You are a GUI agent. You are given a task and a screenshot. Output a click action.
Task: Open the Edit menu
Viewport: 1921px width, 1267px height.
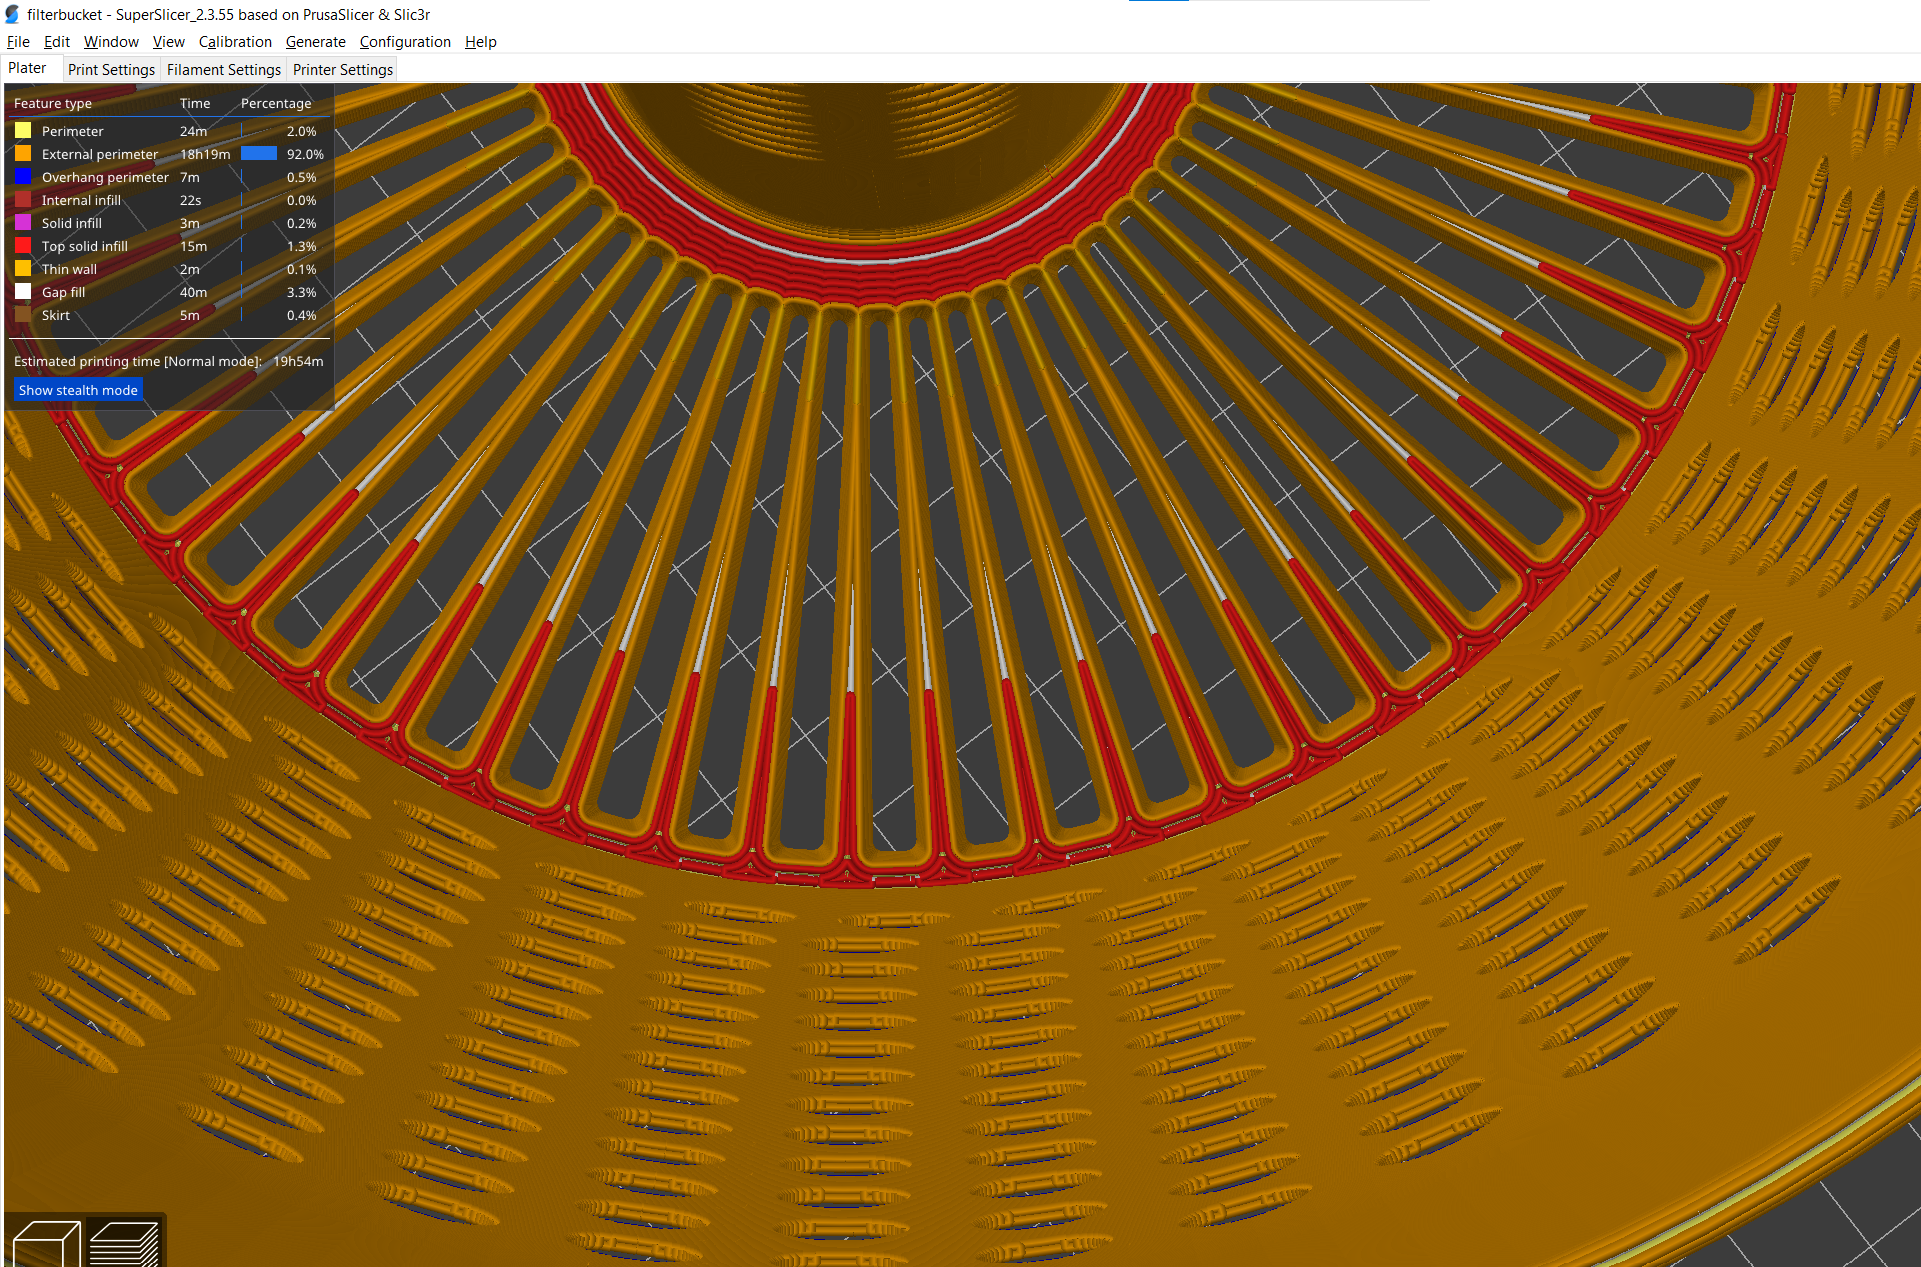tap(57, 42)
